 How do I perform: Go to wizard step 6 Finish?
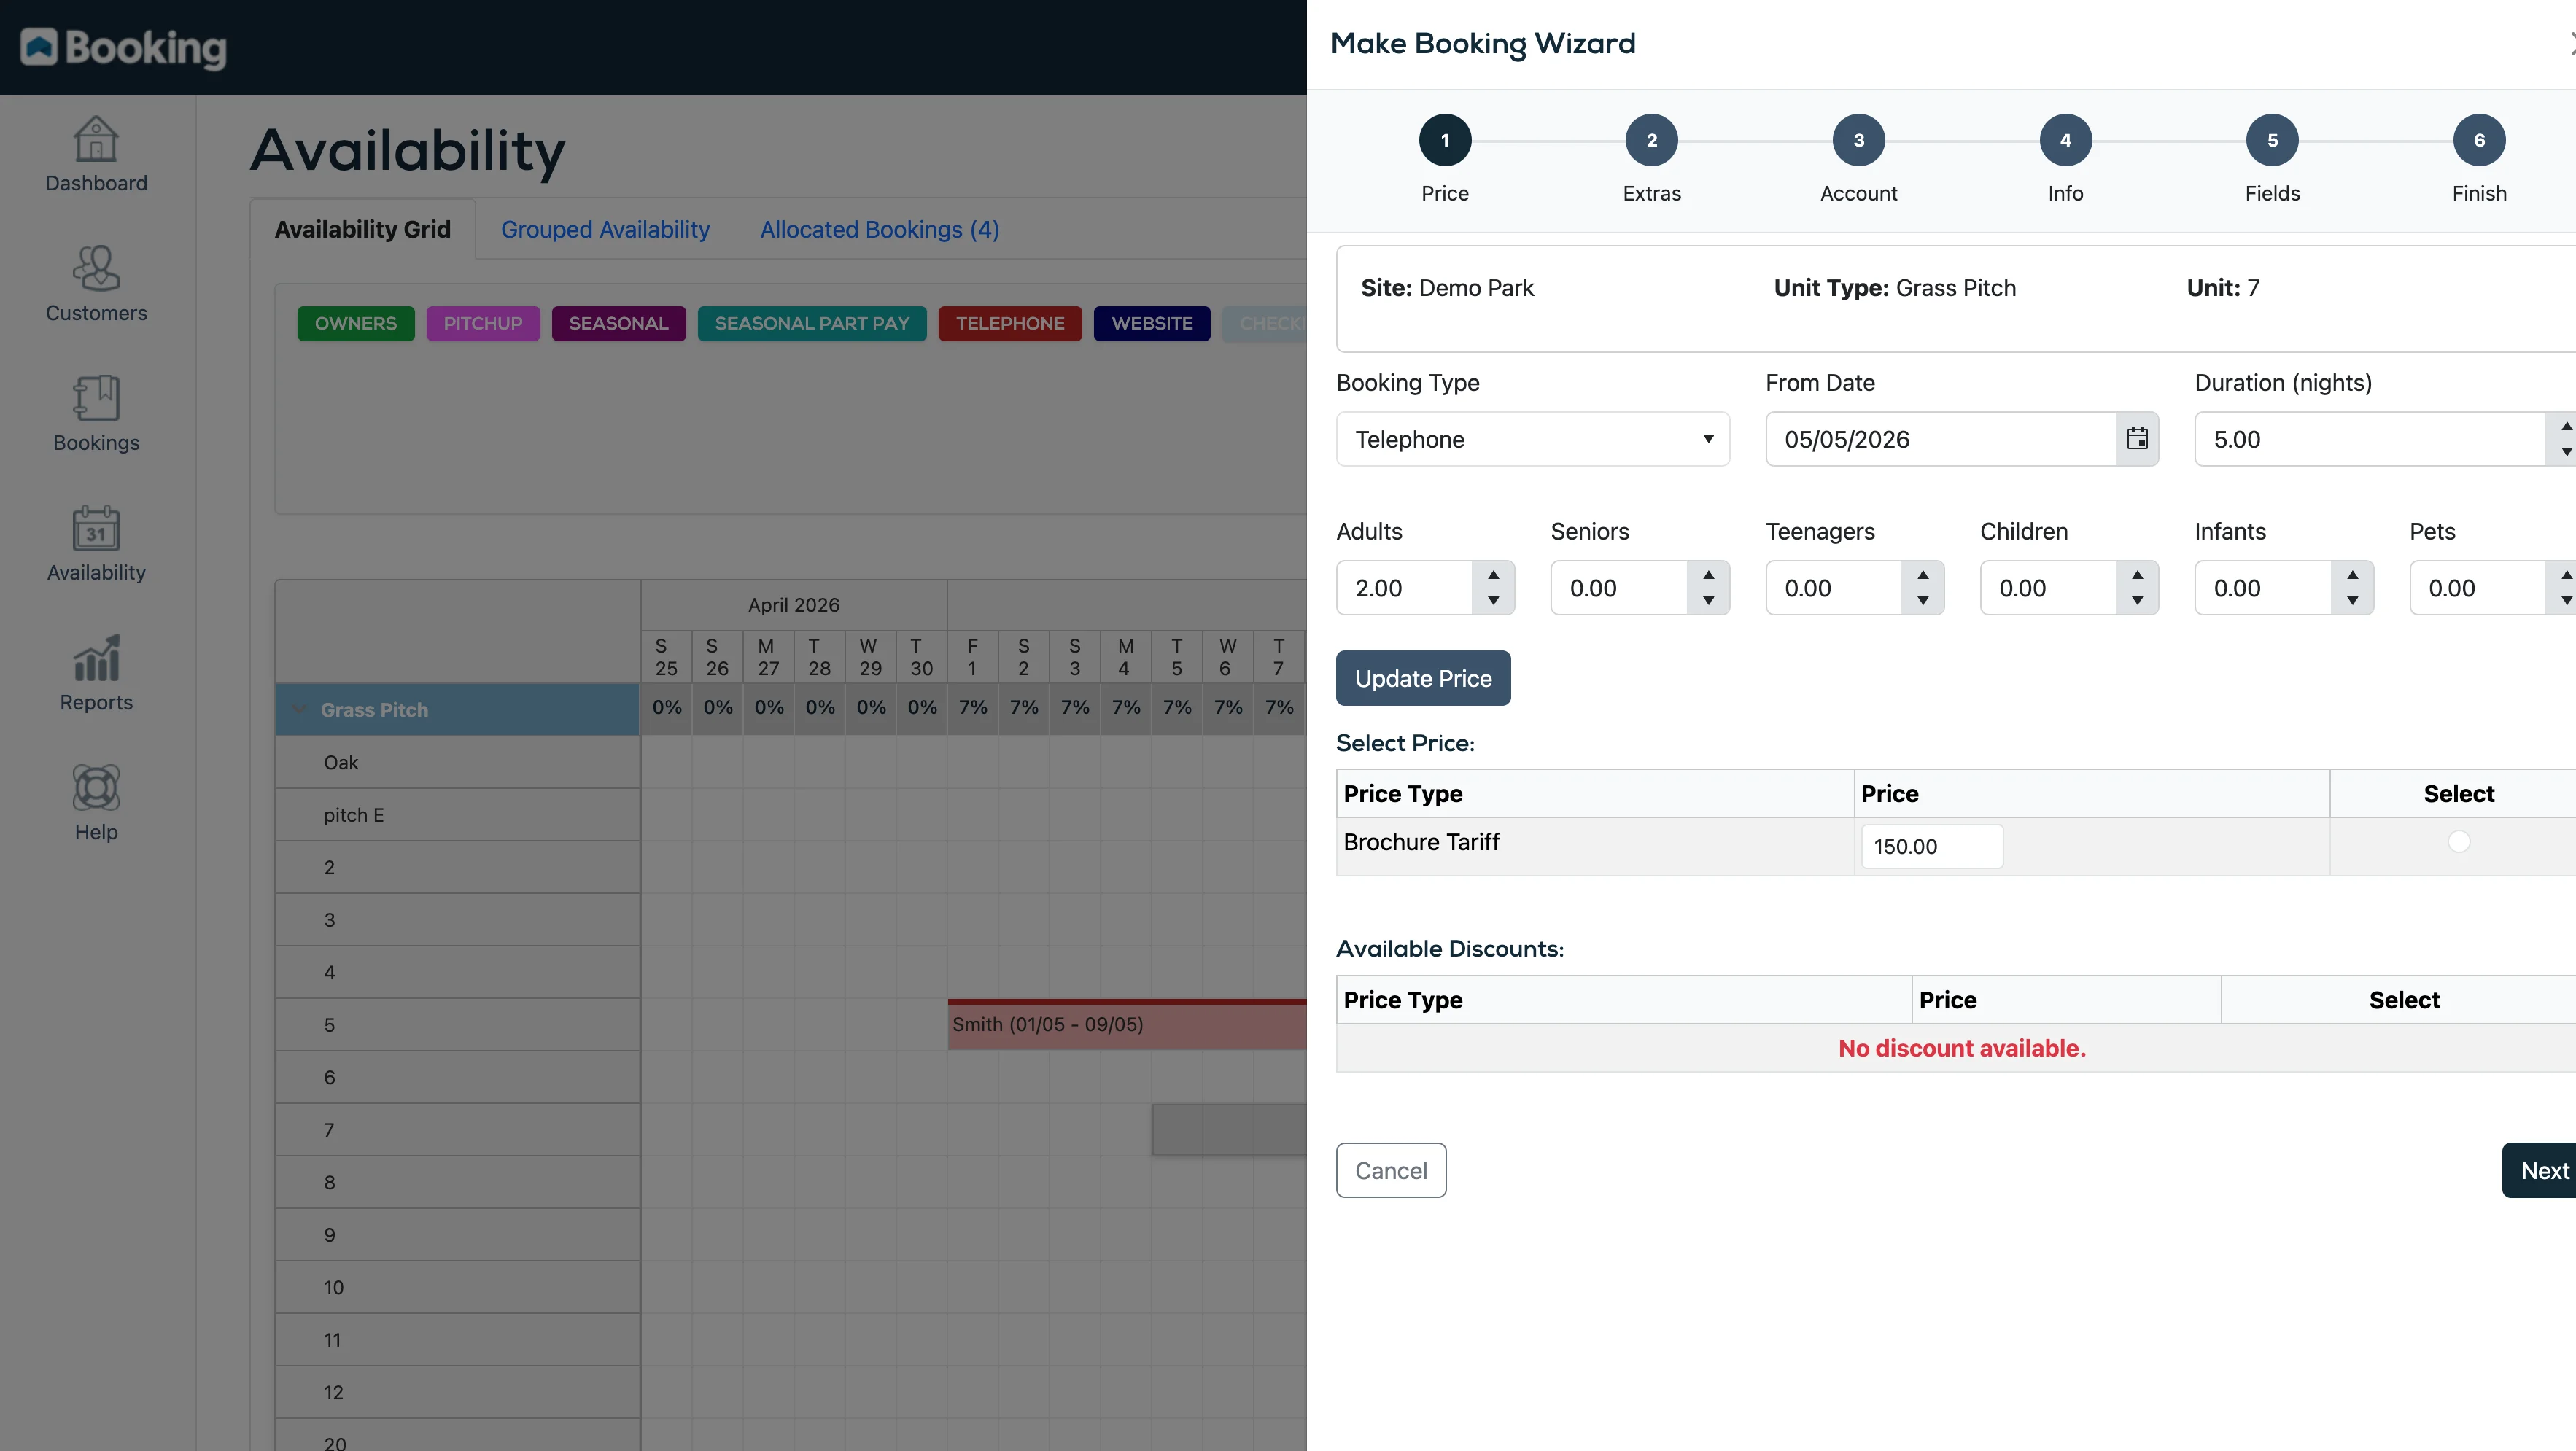(2479, 140)
